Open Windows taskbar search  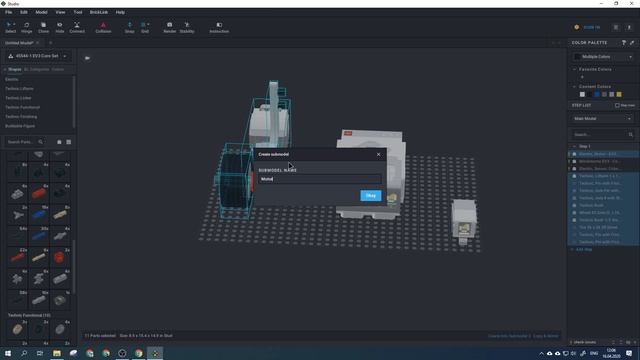coord(24,353)
